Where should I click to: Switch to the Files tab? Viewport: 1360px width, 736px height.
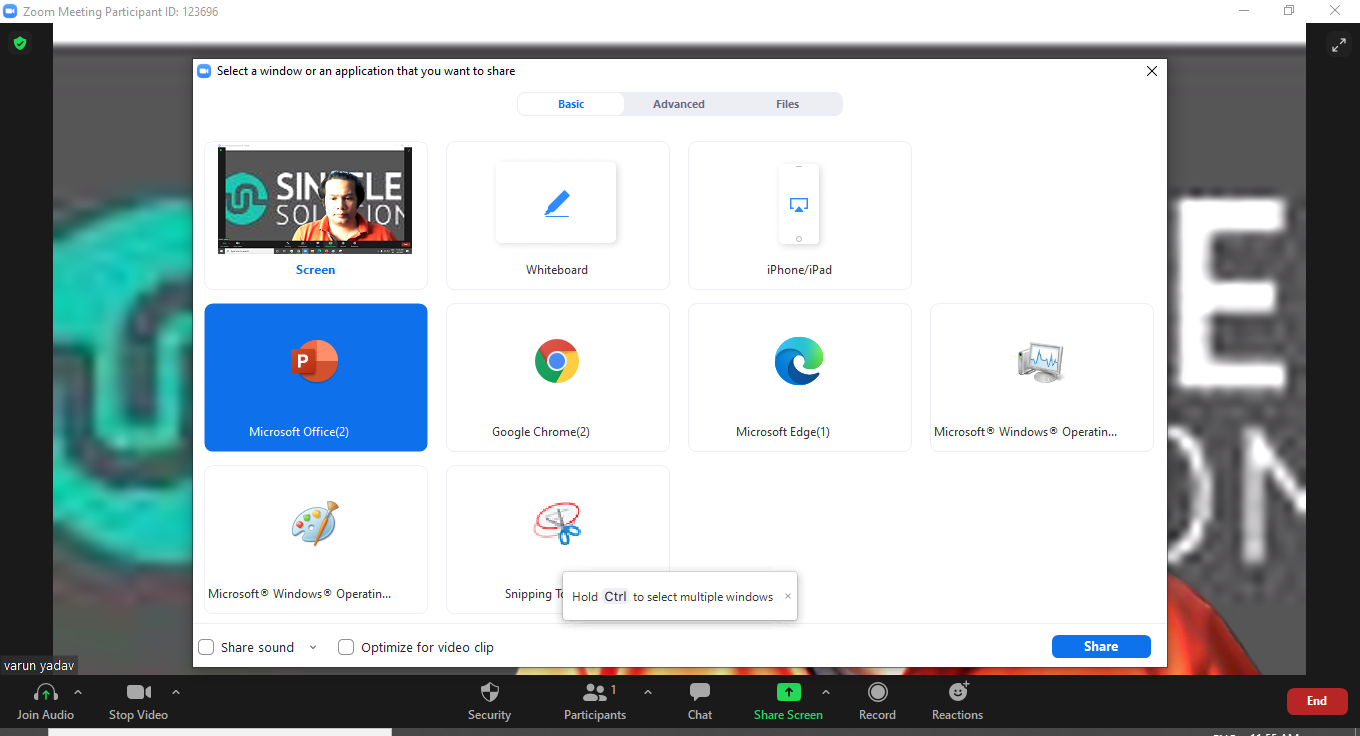tap(788, 104)
